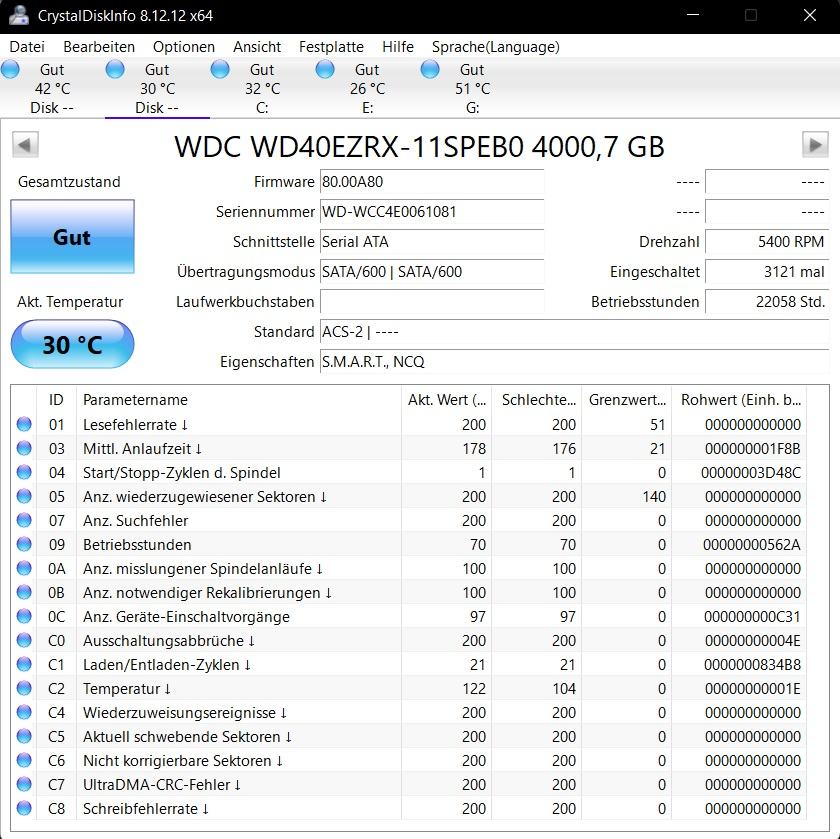Image resolution: width=840 pixels, height=839 pixels.
Task: Open the Bearbeiten menu
Action: 99,47
